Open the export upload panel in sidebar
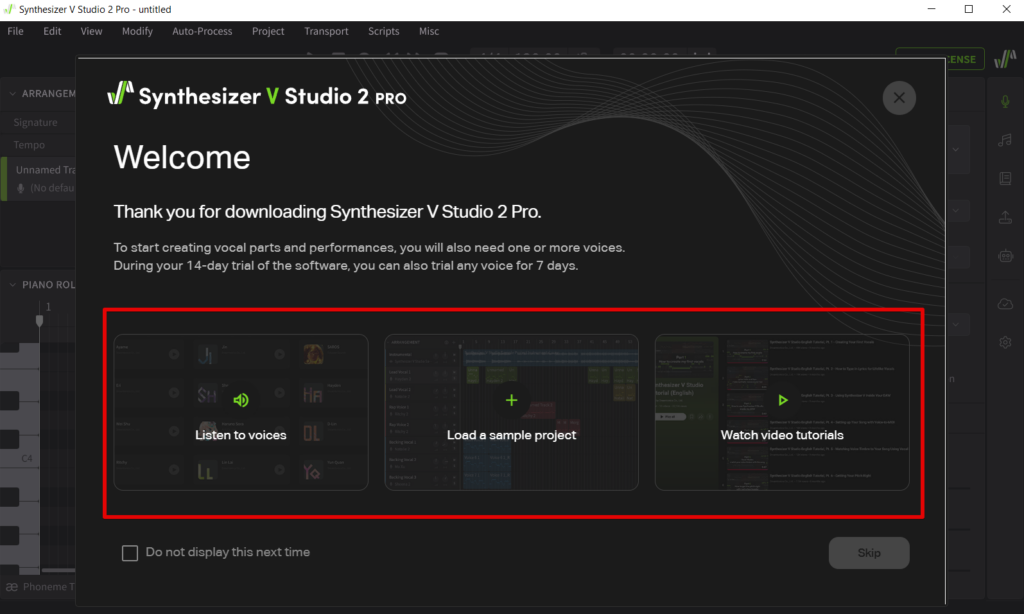 pos(1005,217)
